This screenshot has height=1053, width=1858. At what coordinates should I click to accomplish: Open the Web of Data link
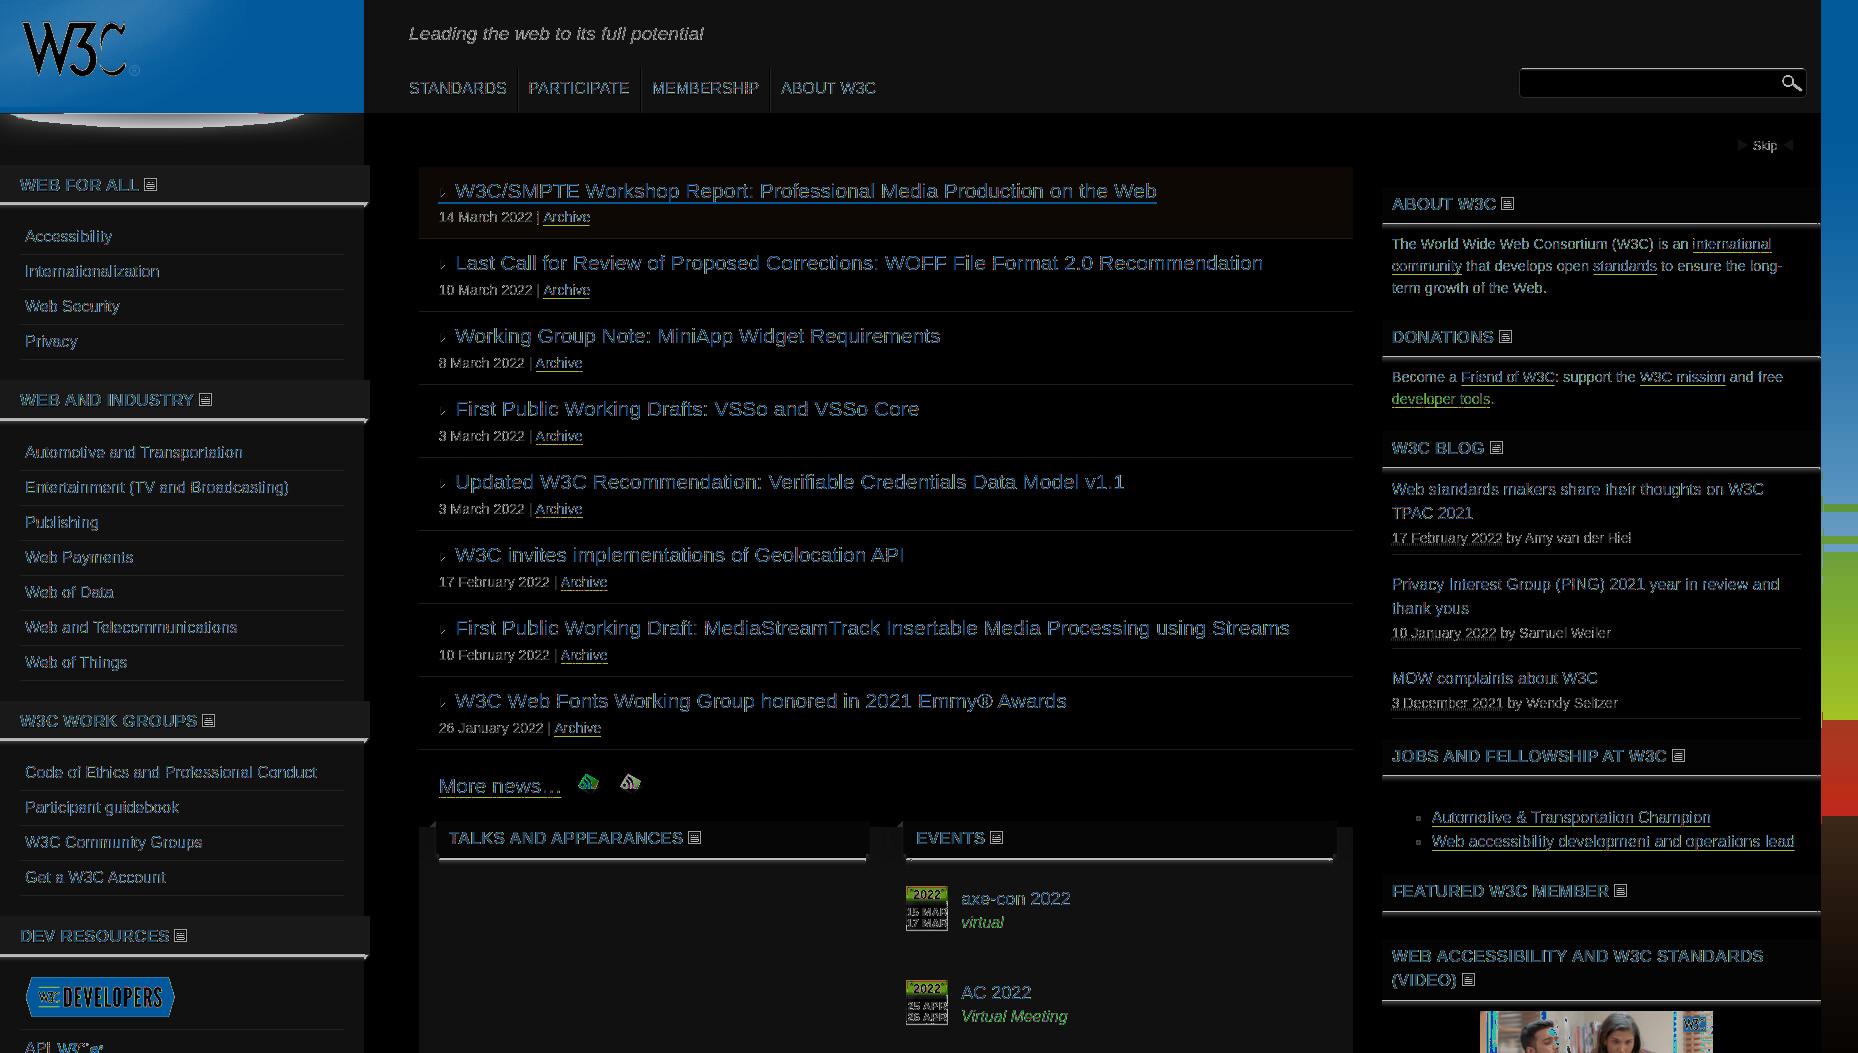[x=69, y=592]
